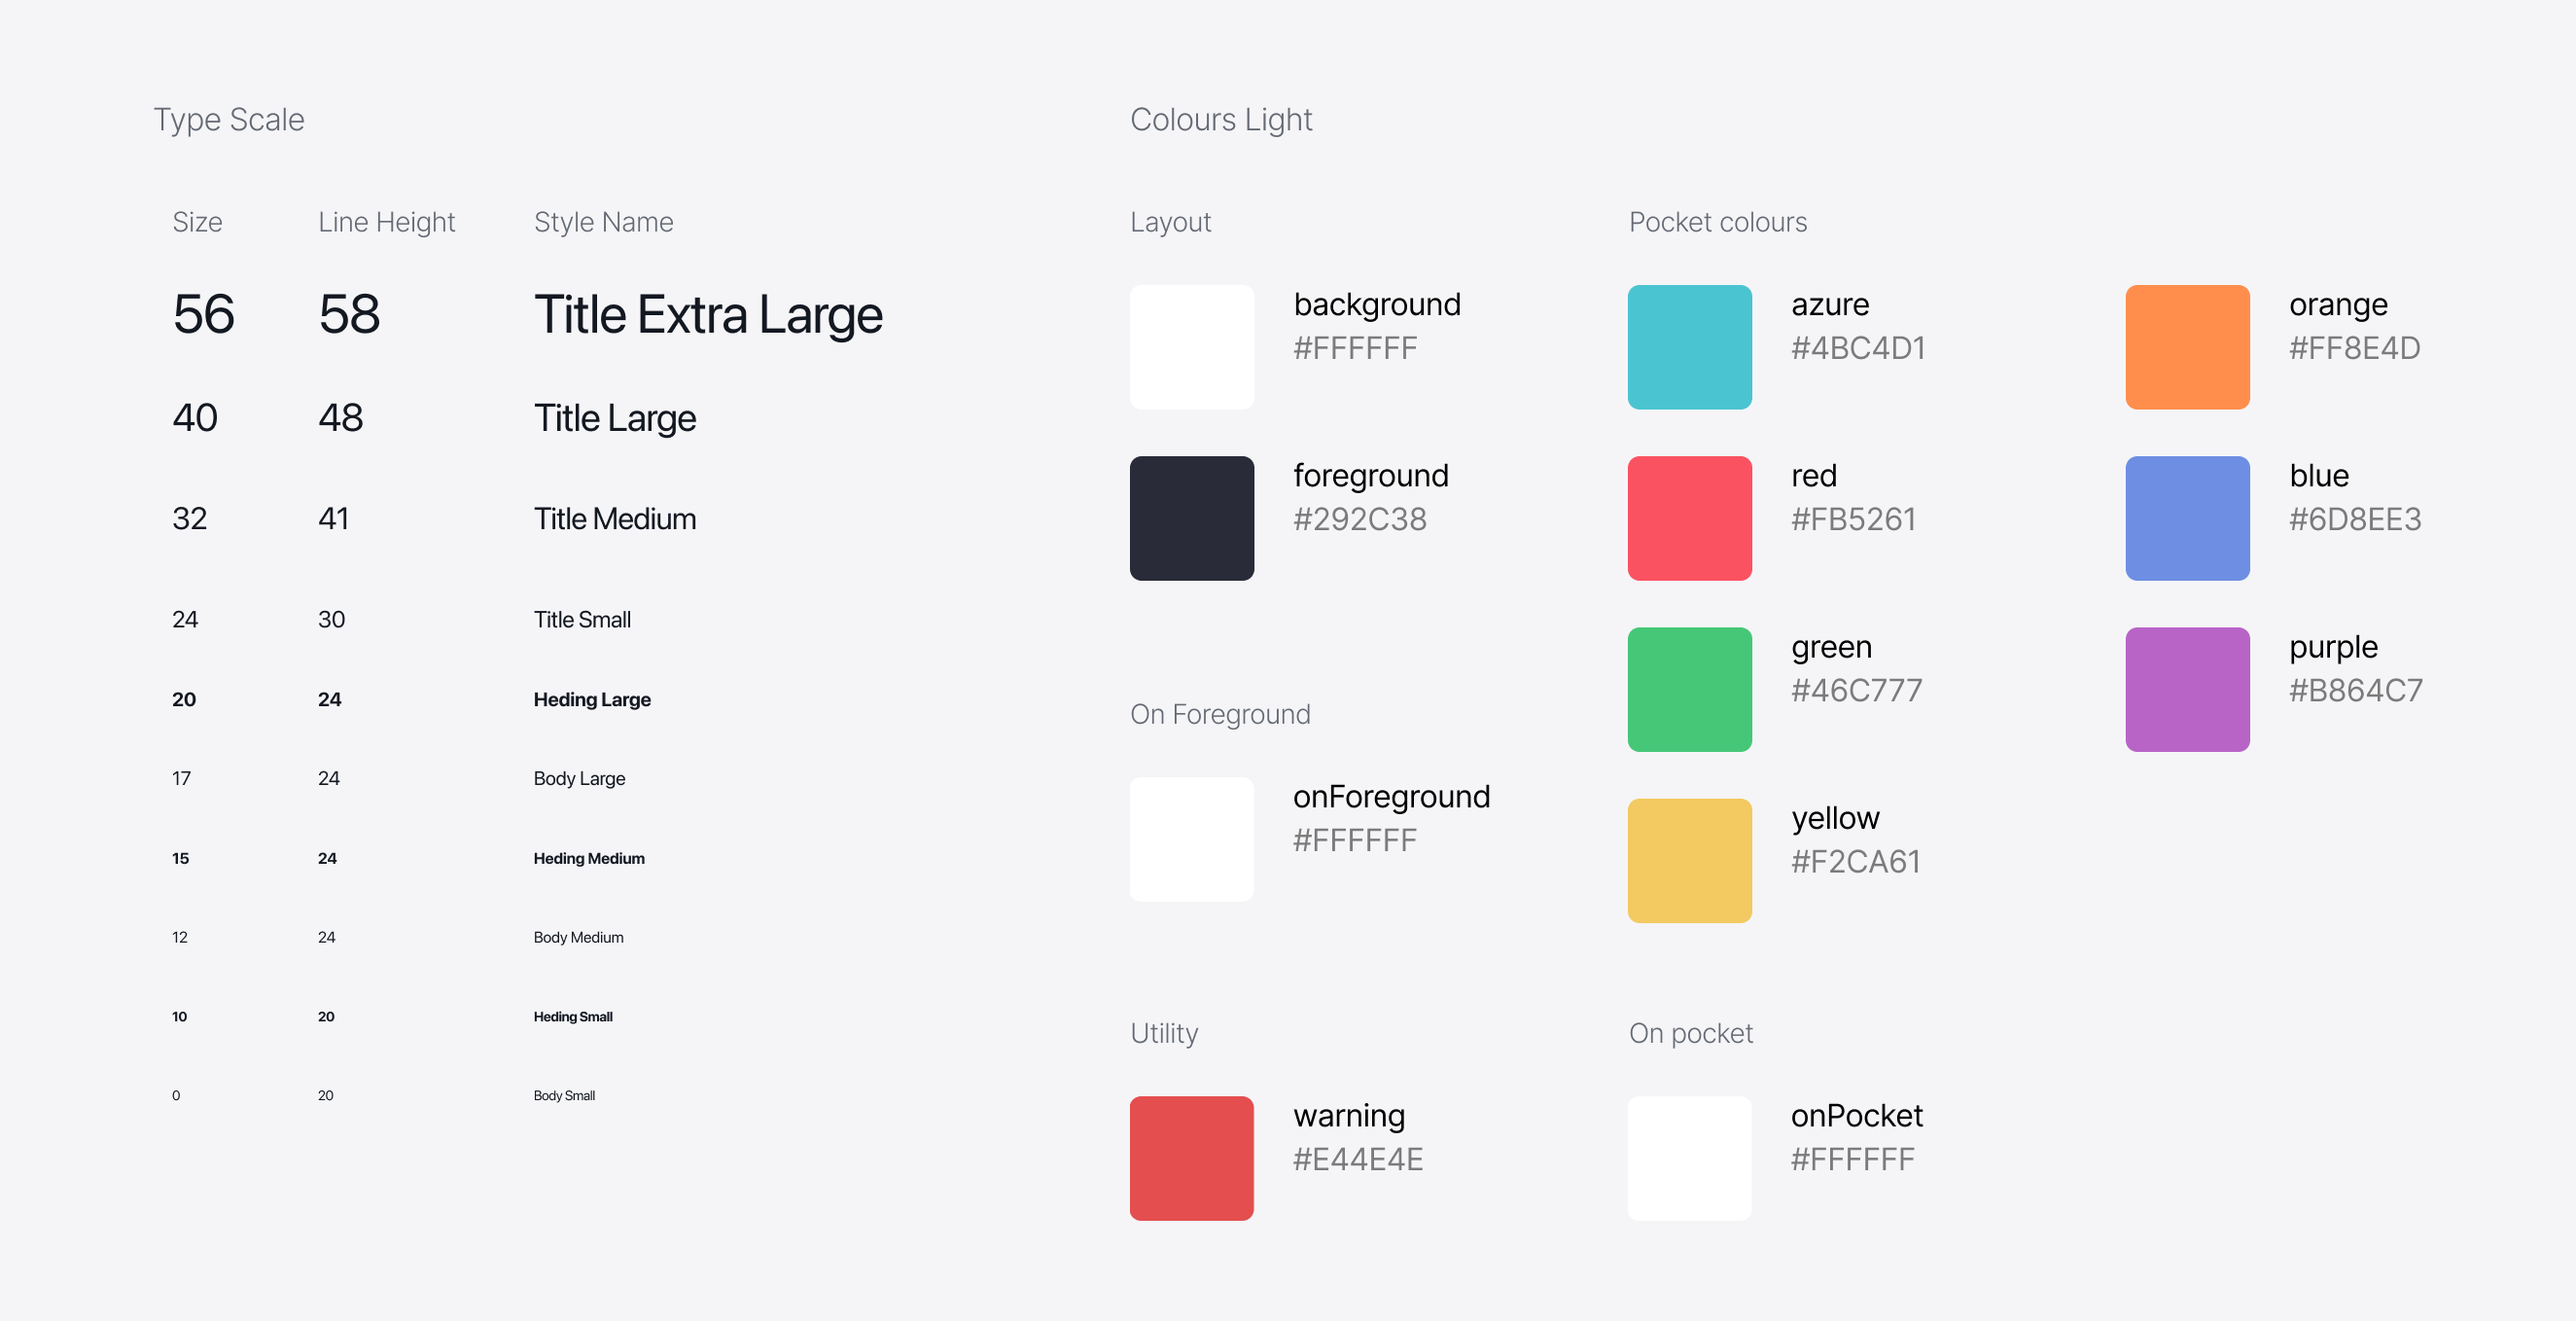Select the dark foreground #292C38 swatch
The height and width of the screenshot is (1321, 2576).
(1191, 518)
